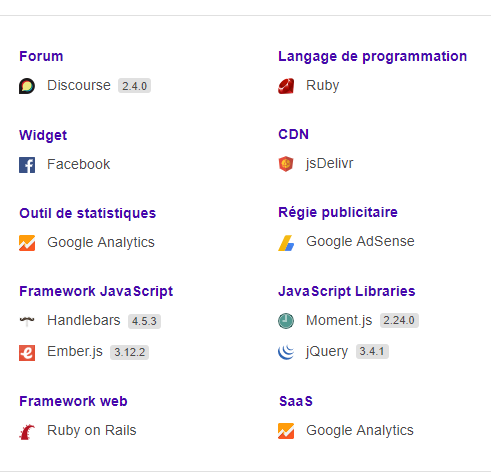Click the Google AdSense icon

click(286, 243)
